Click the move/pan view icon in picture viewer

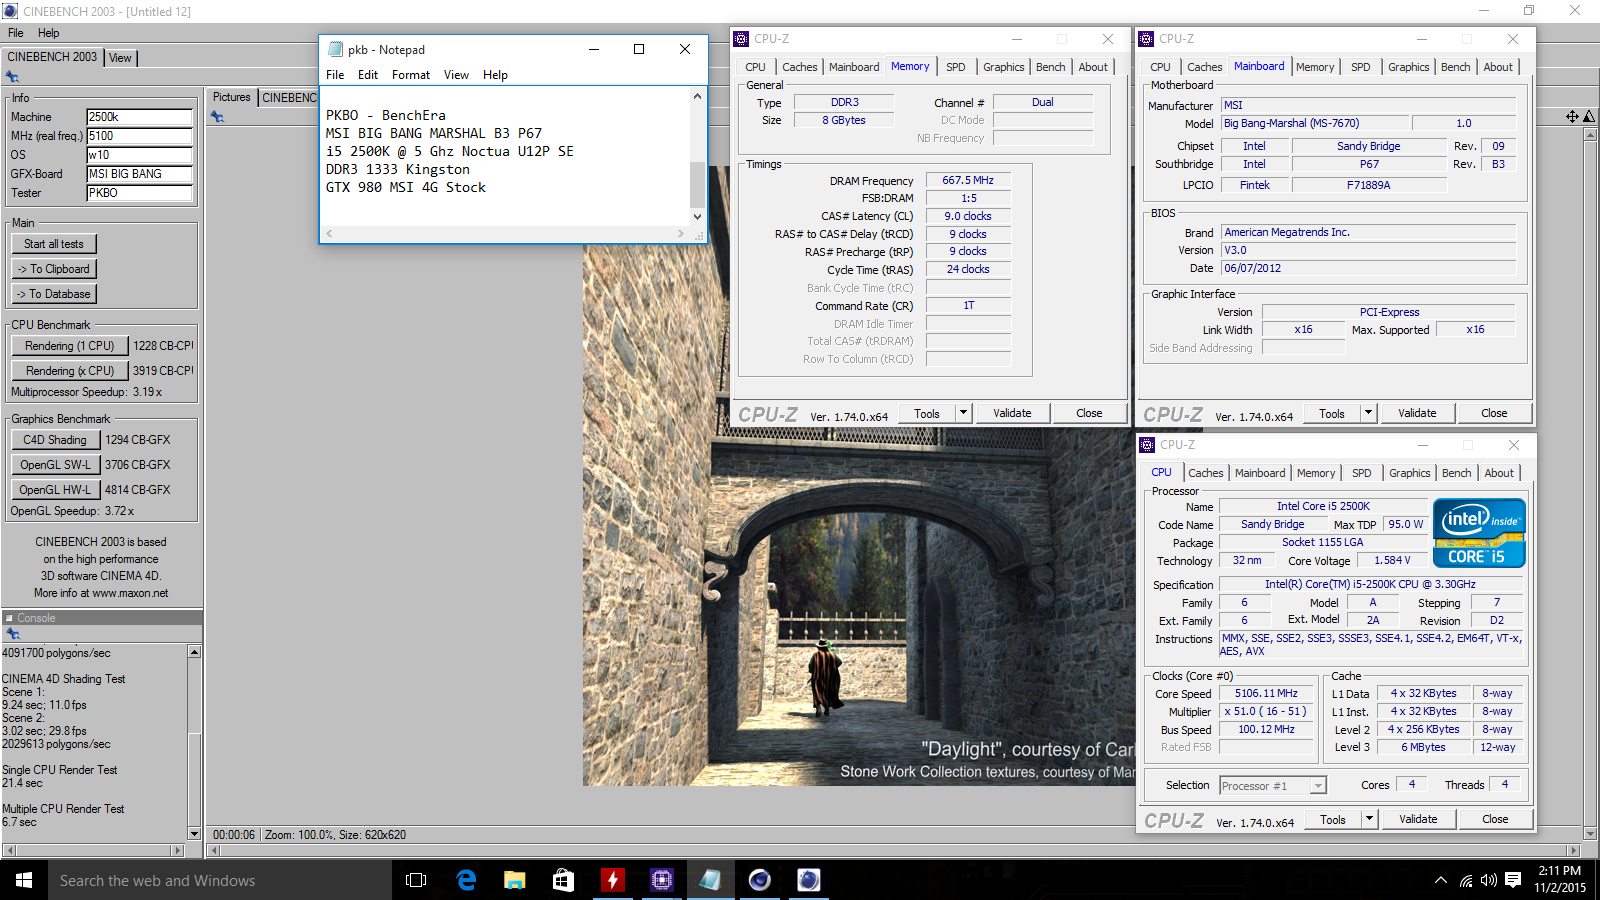[1572, 117]
